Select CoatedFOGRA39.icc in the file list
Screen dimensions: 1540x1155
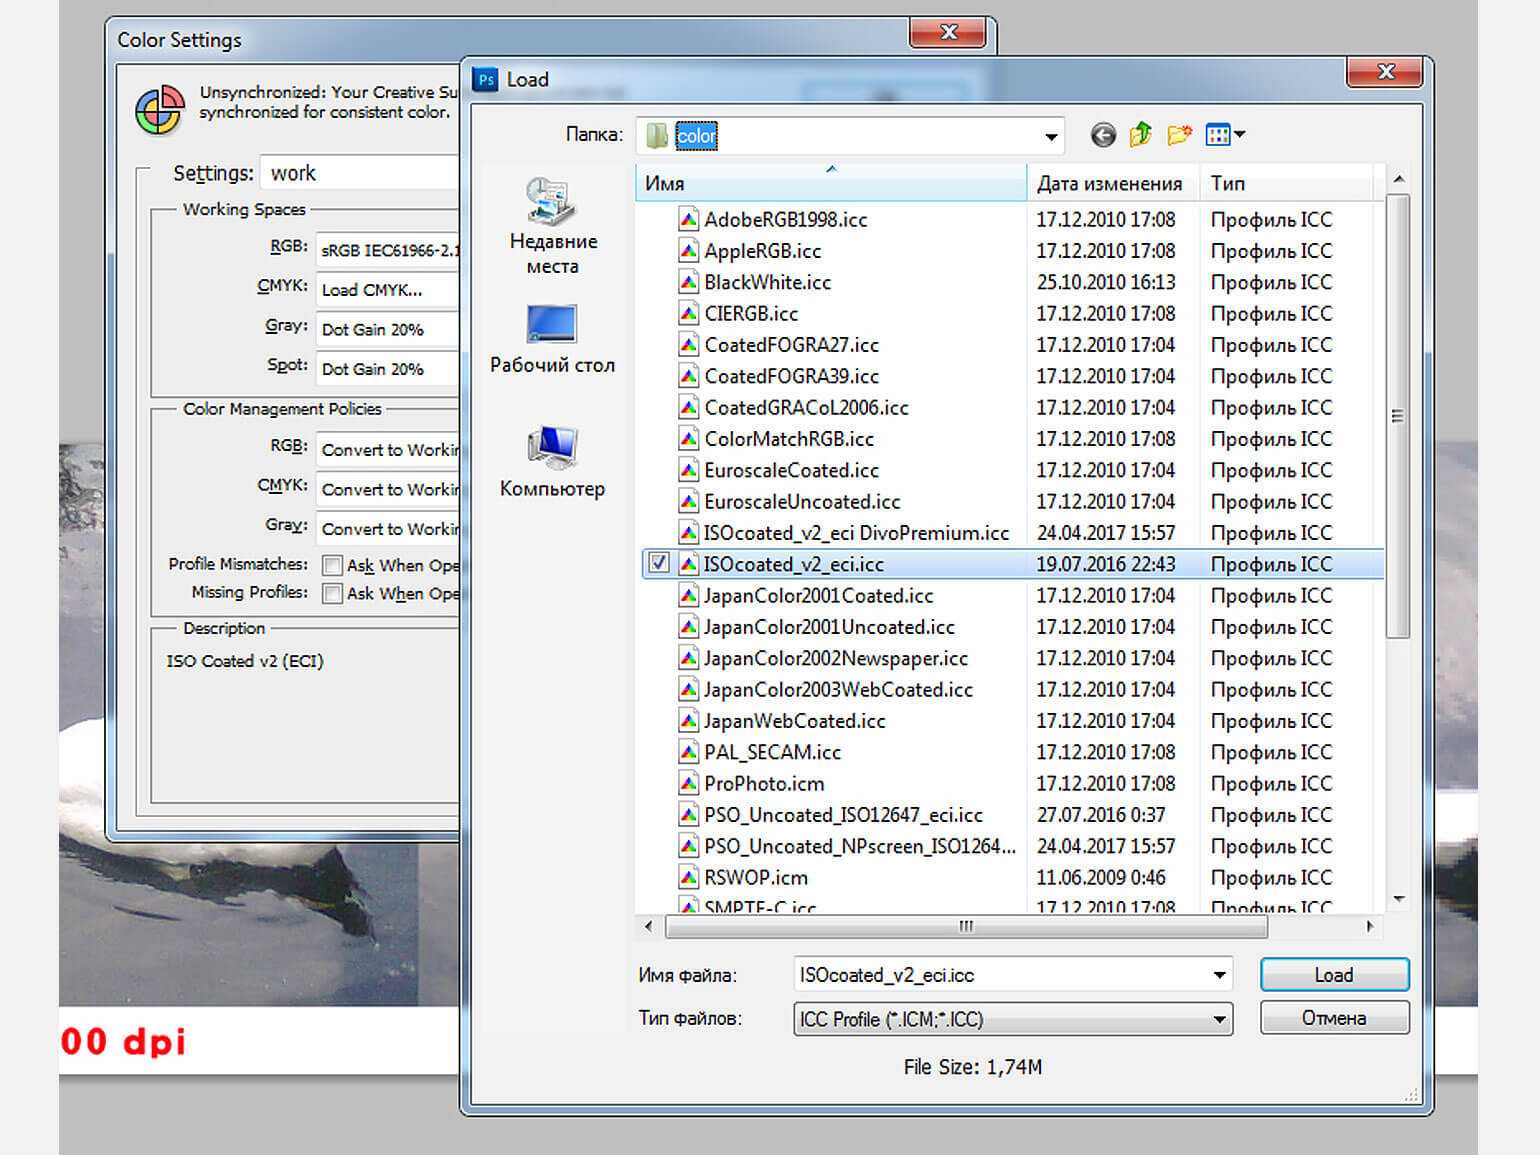click(x=791, y=377)
